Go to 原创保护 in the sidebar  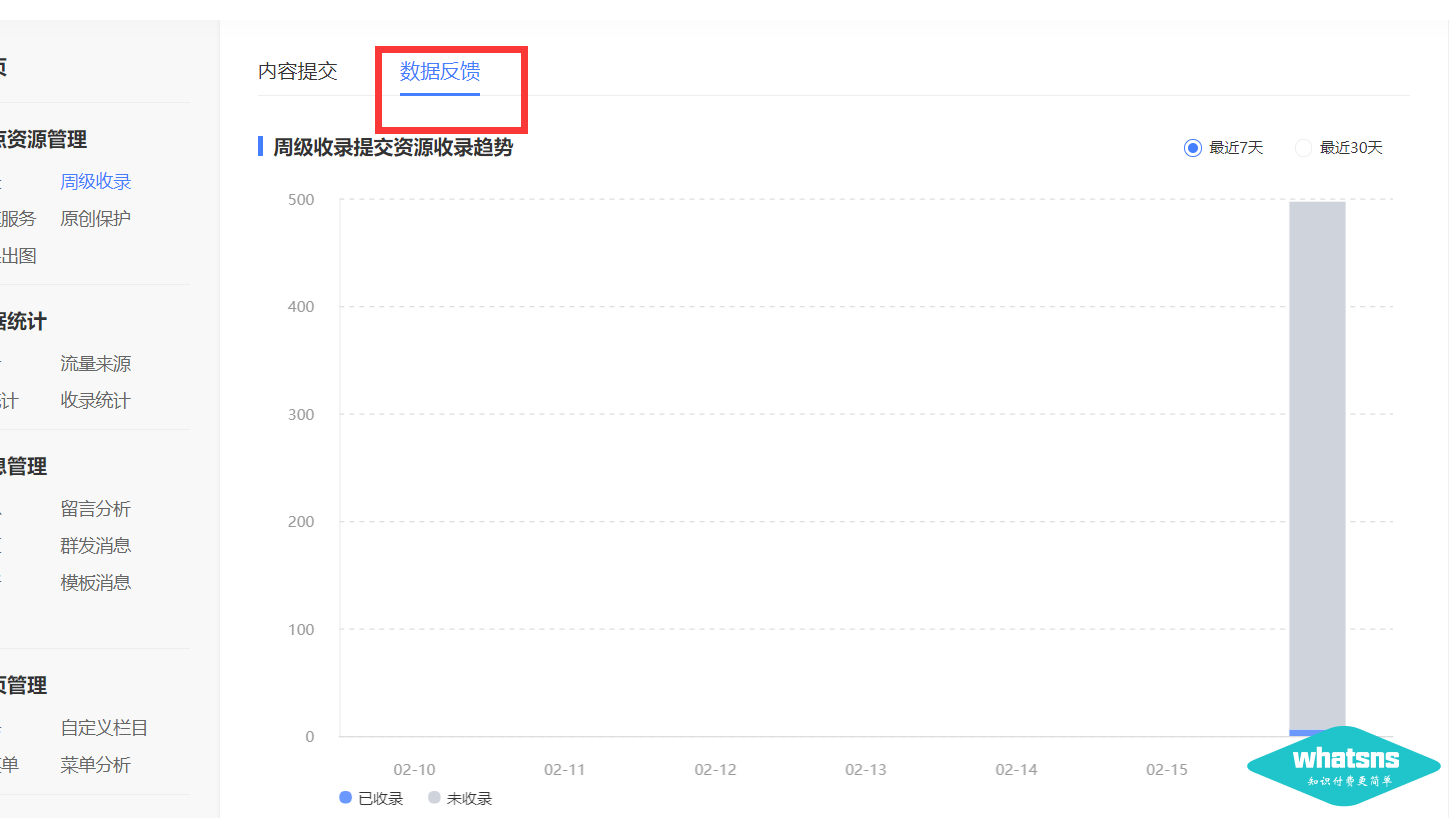point(96,219)
